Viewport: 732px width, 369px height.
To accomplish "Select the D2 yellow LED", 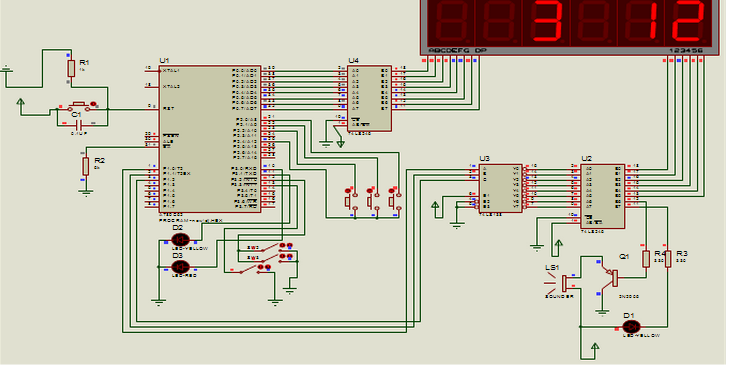I will pos(180,240).
